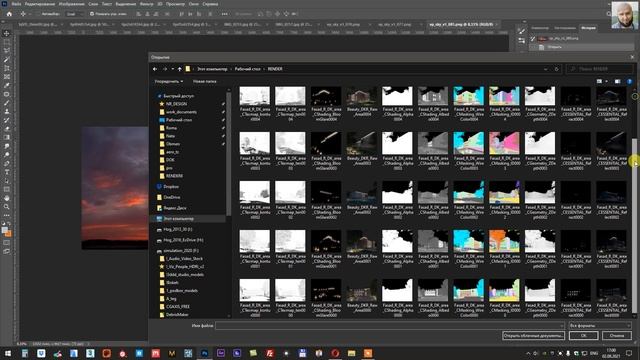
Task: Open the Слой auto-select dropdown
Action: [x=74, y=14]
